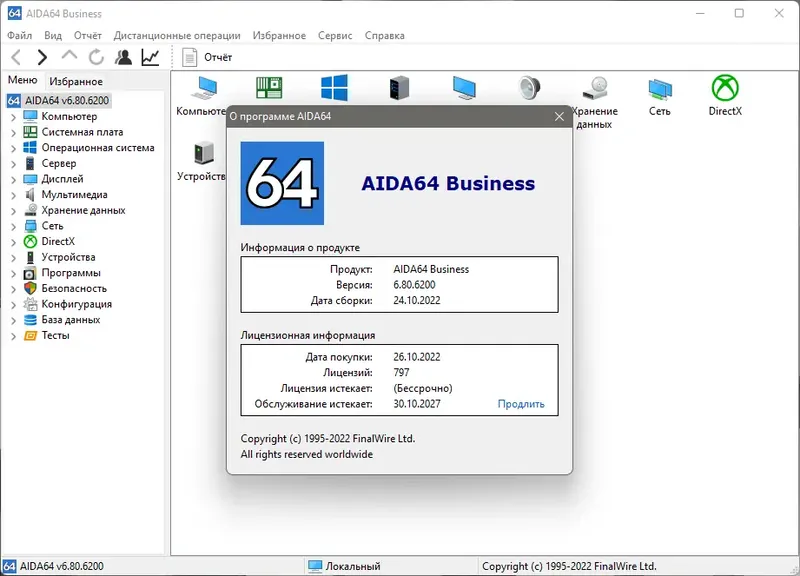
Task: Open the server tower large icon in main pane
Action: coord(399,87)
